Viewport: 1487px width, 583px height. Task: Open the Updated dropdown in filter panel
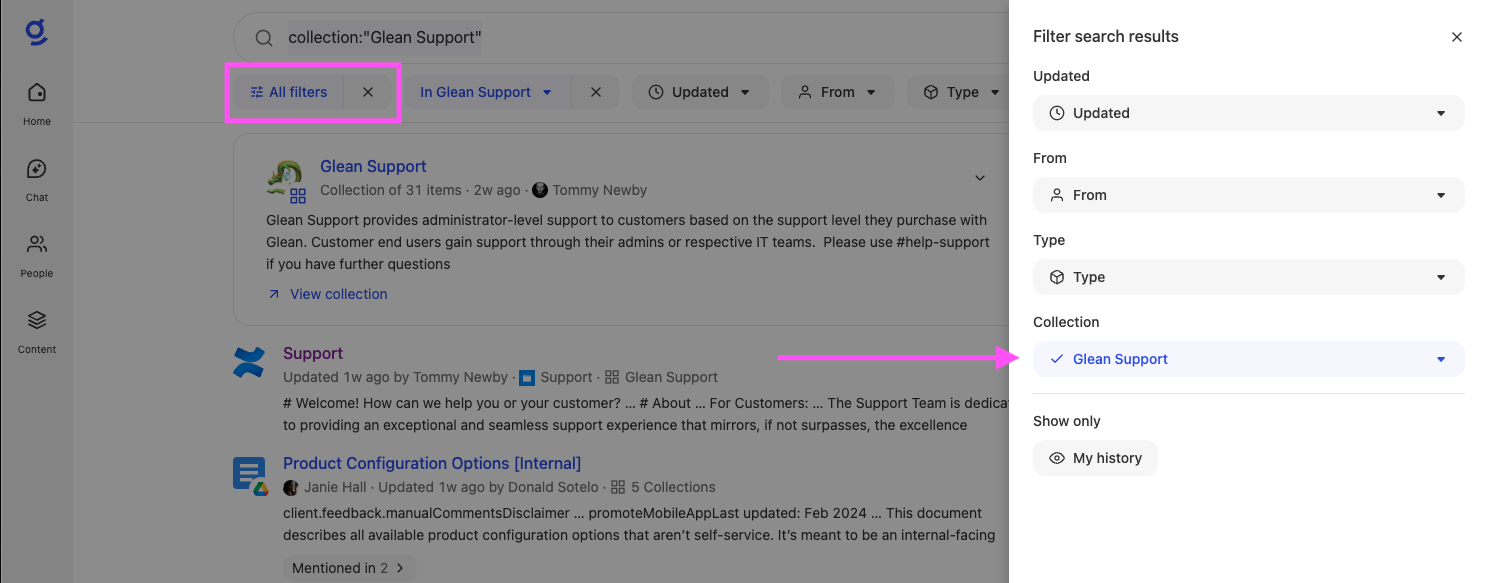1248,113
